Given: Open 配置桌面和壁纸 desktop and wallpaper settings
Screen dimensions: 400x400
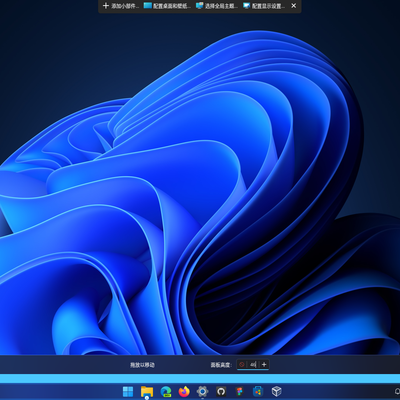Looking at the screenshot, I should click(167, 6).
